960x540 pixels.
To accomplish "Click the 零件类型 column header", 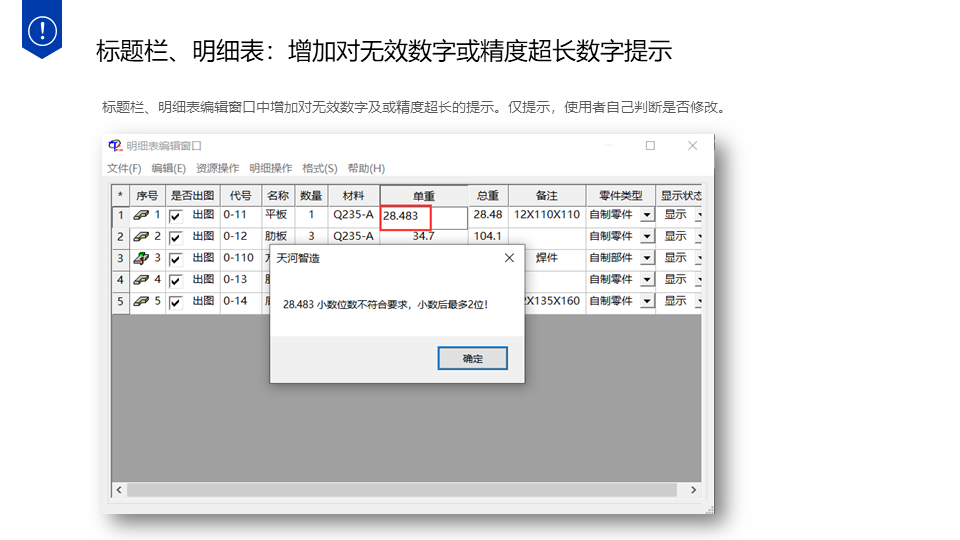I will click(620, 196).
